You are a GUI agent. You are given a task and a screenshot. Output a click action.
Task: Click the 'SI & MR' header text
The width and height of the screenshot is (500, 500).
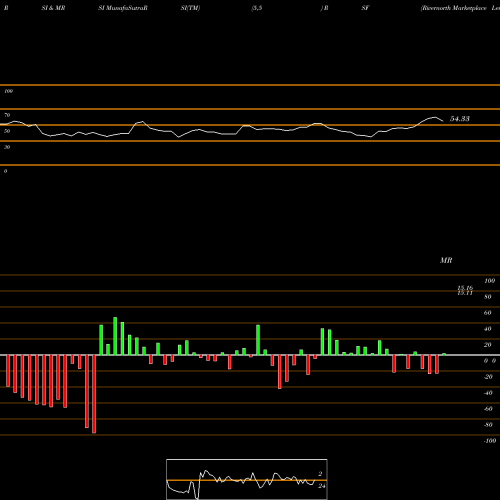point(53,8)
